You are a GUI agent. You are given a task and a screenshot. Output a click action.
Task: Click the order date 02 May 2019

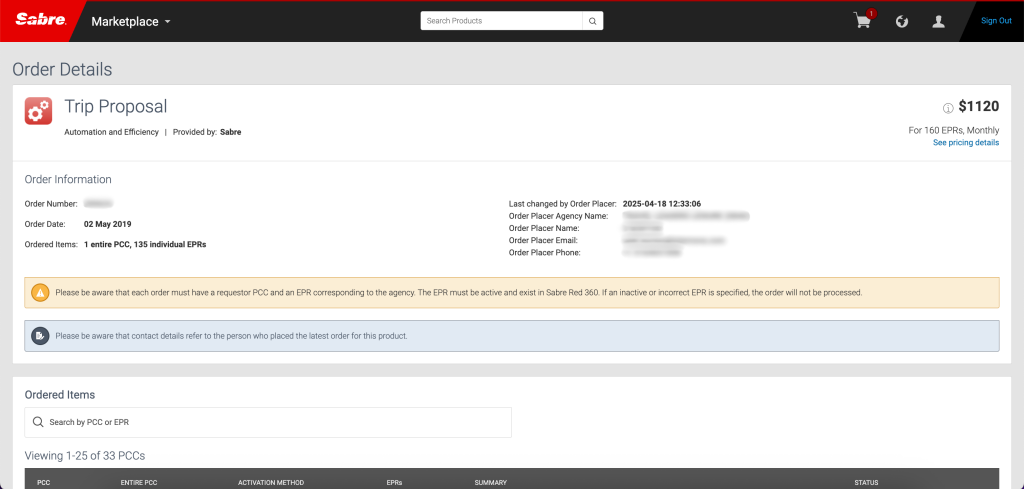point(108,224)
